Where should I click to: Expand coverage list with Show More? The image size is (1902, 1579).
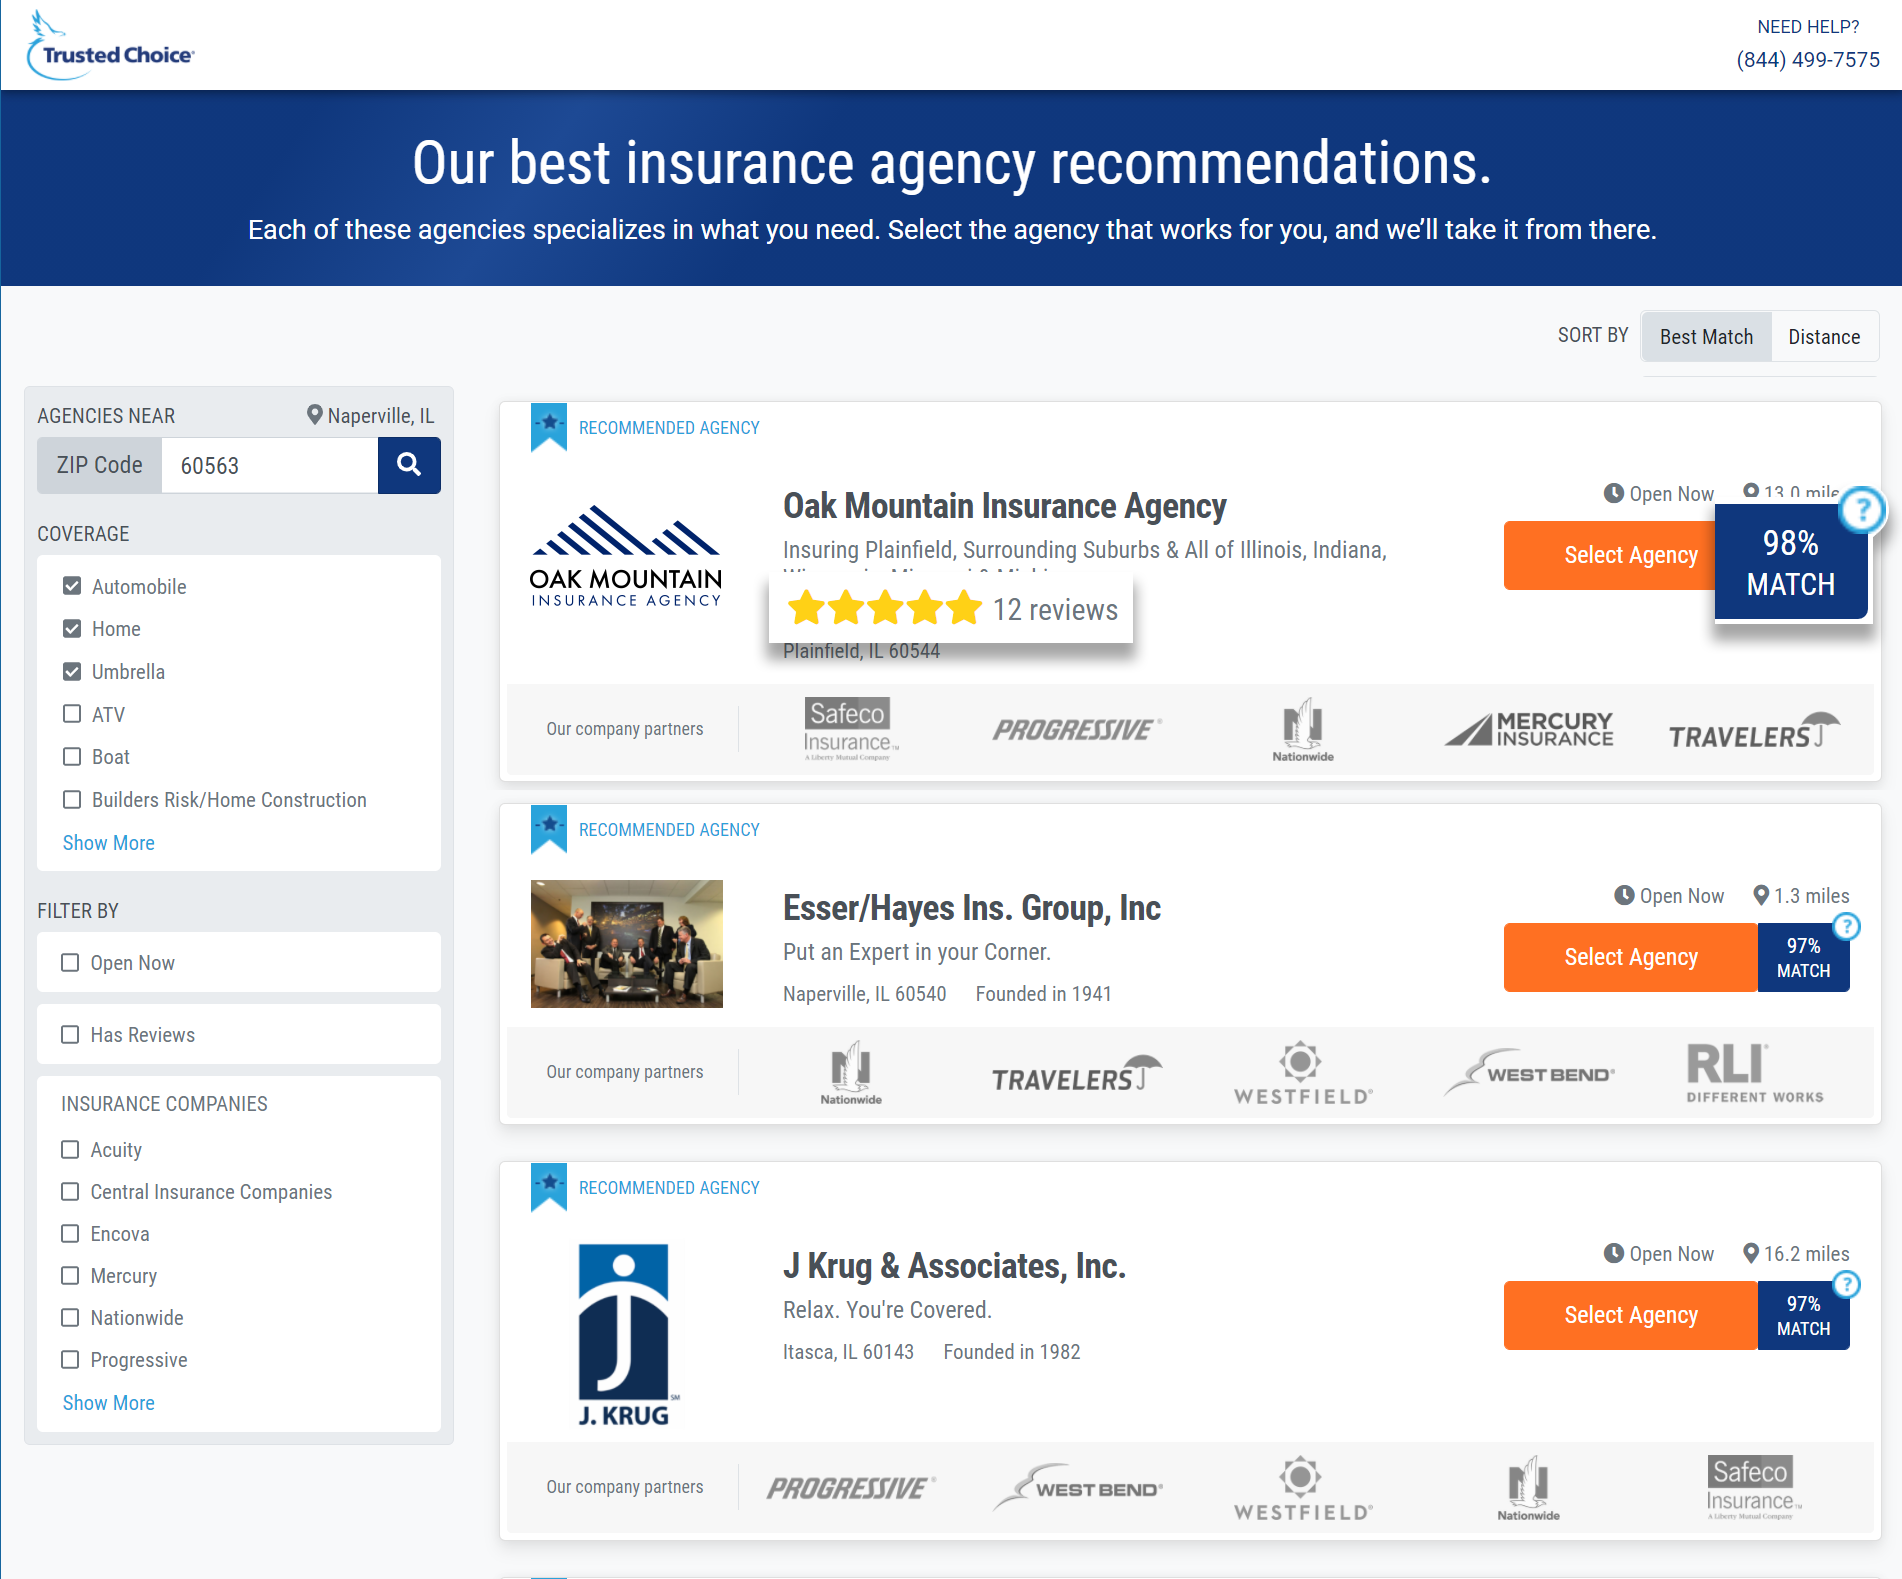(x=108, y=843)
